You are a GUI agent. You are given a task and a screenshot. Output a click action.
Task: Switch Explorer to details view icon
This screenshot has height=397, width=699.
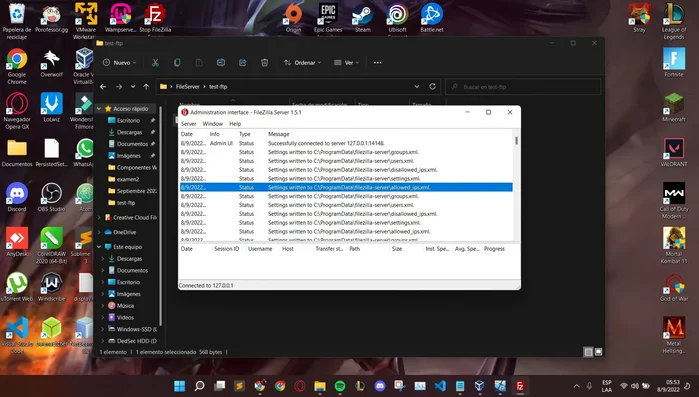coord(588,352)
